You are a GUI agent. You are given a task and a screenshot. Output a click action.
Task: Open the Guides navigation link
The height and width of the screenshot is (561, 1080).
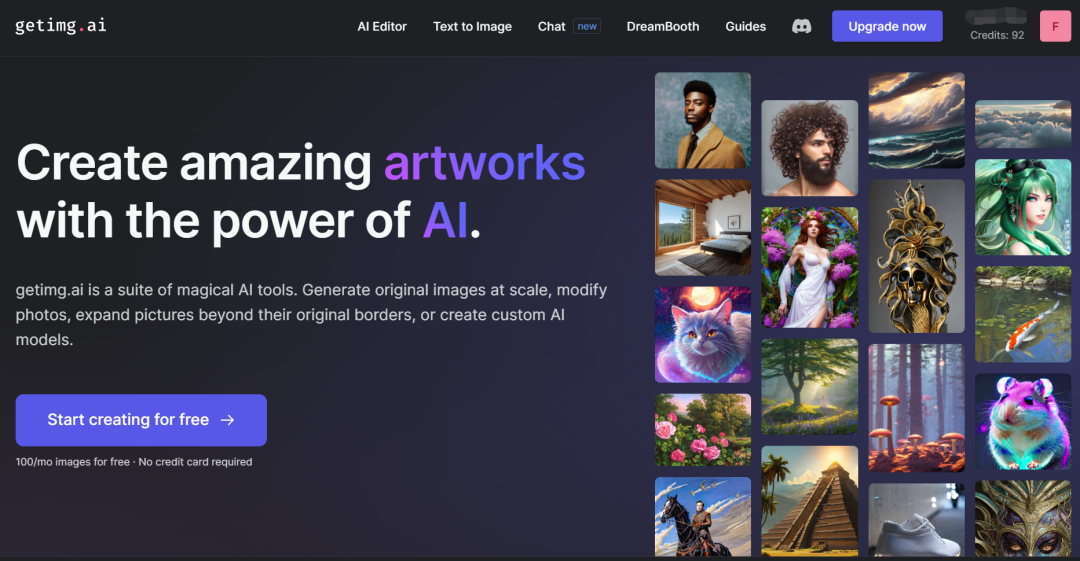(x=745, y=26)
